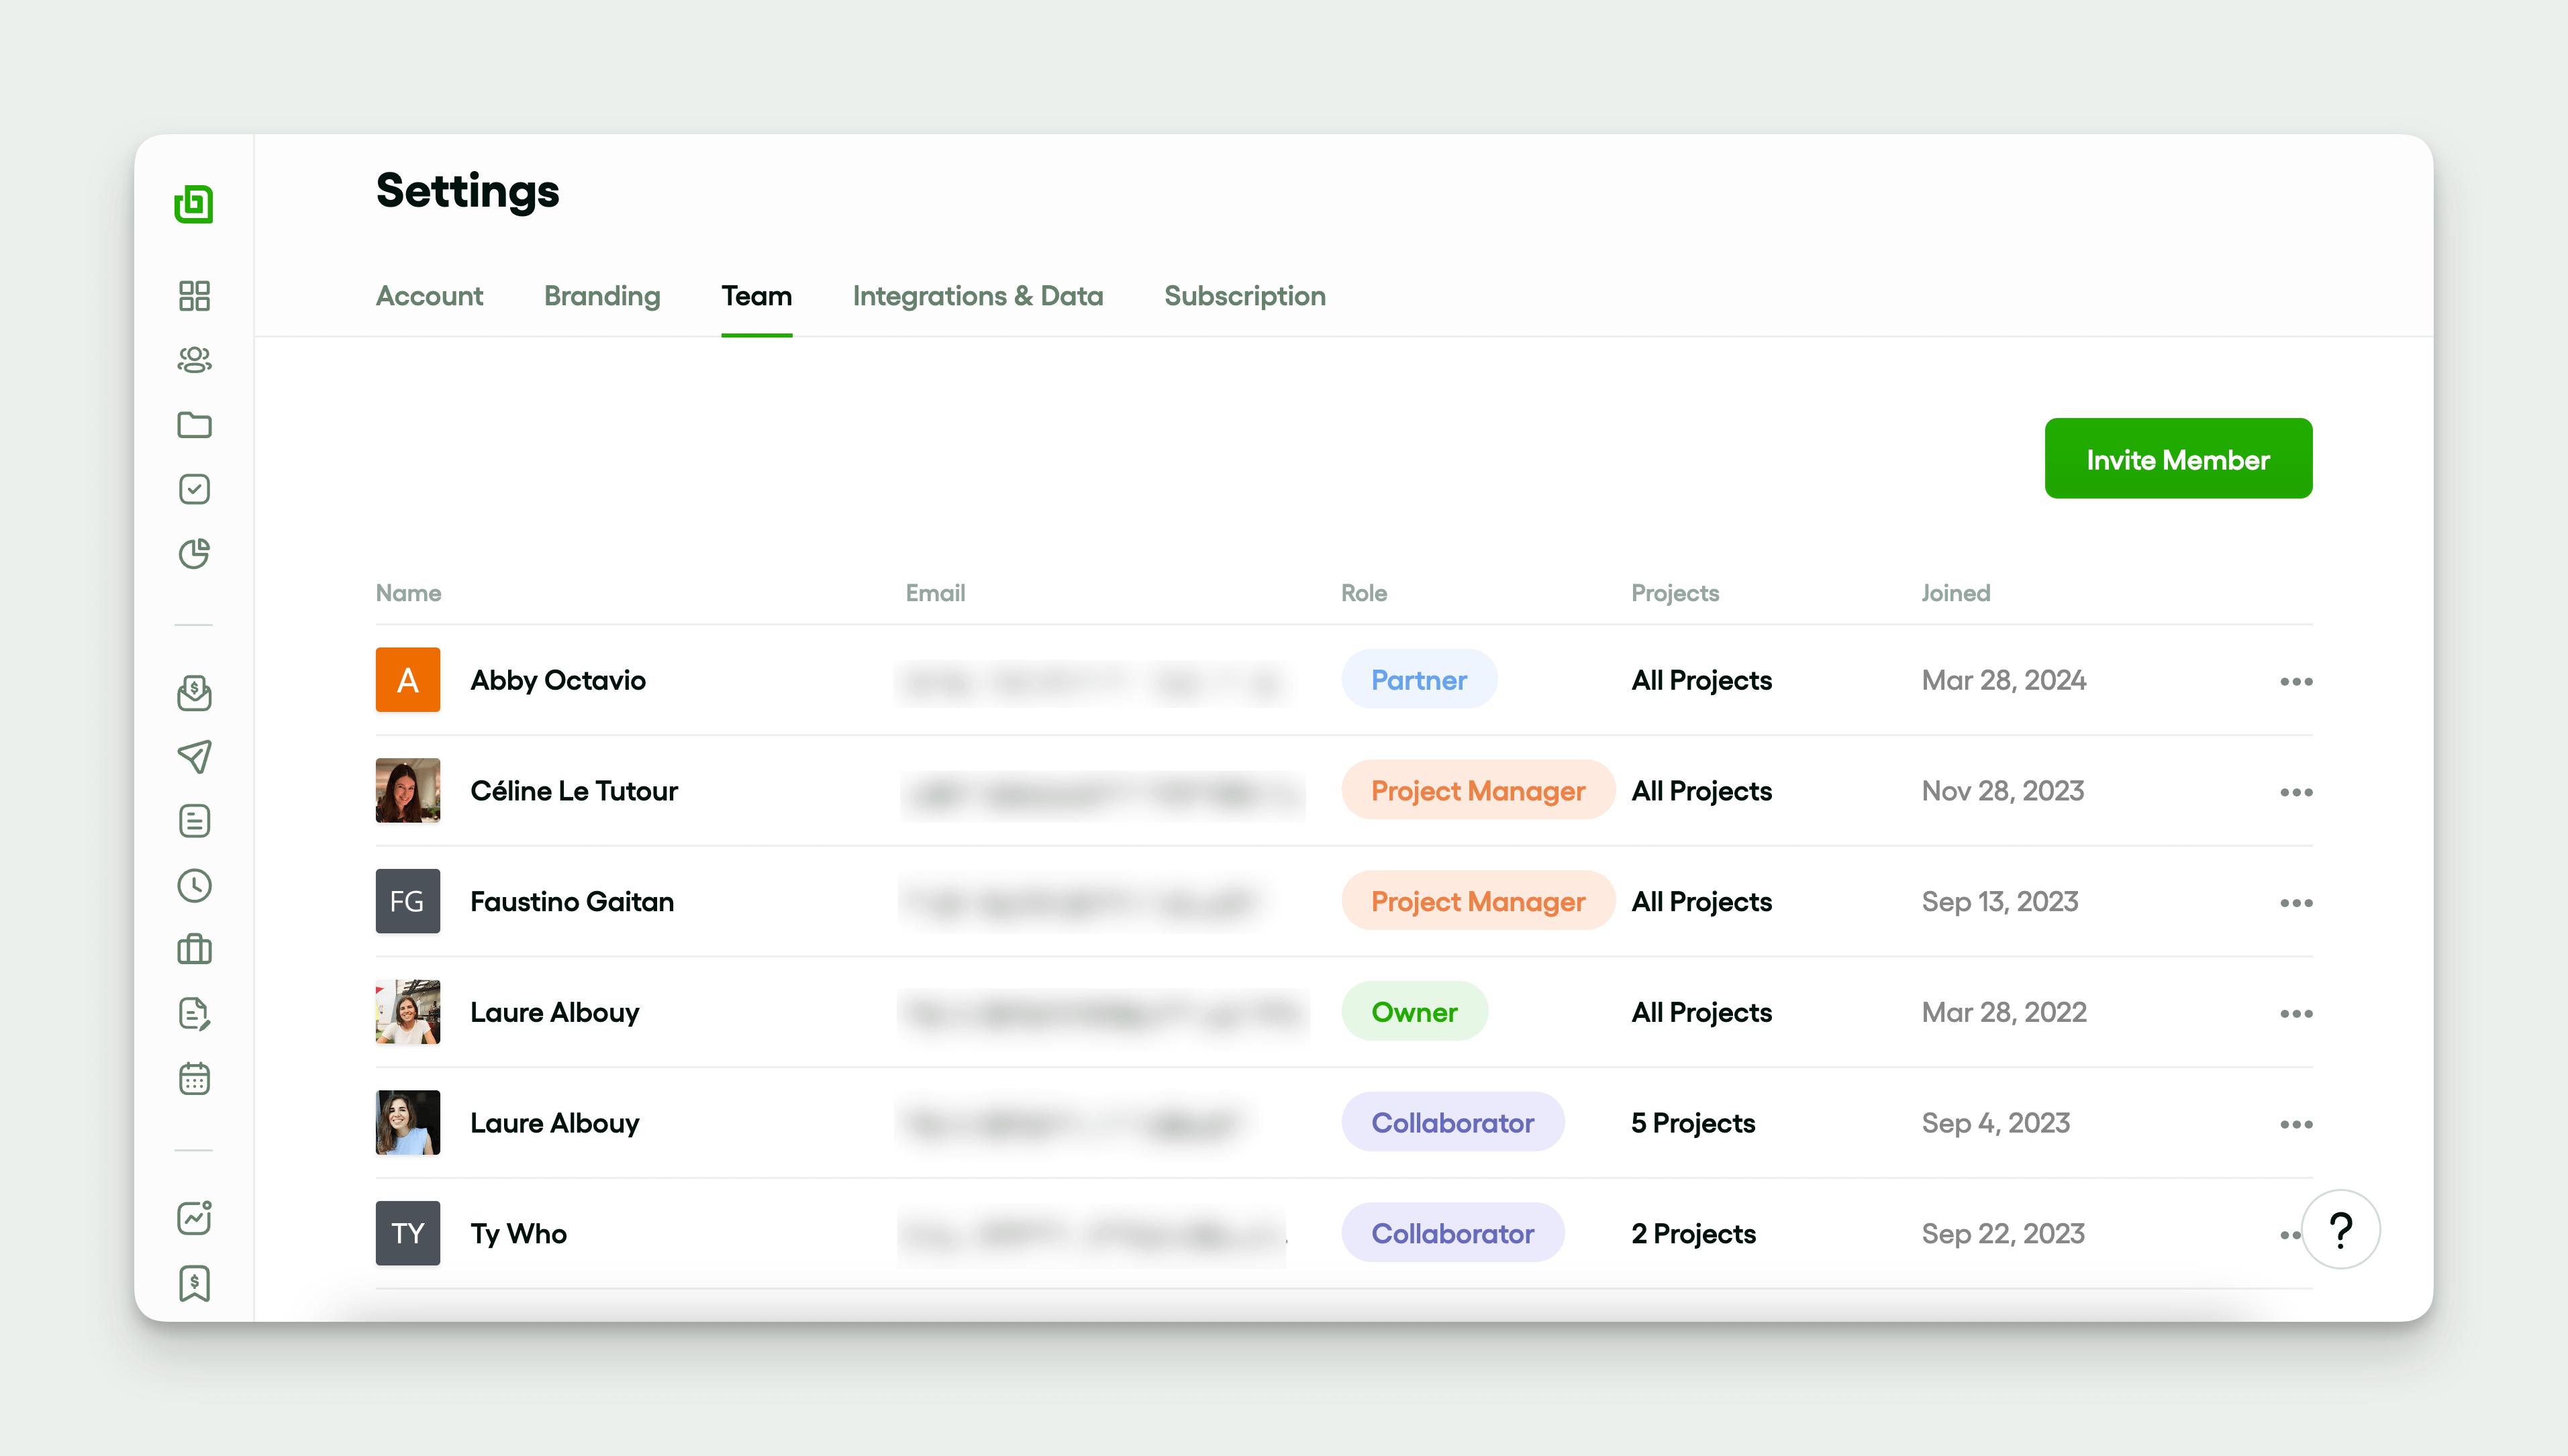The width and height of the screenshot is (2568, 1456).
Task: Open options menu for Faustino Gaitan
Action: pos(2296,903)
